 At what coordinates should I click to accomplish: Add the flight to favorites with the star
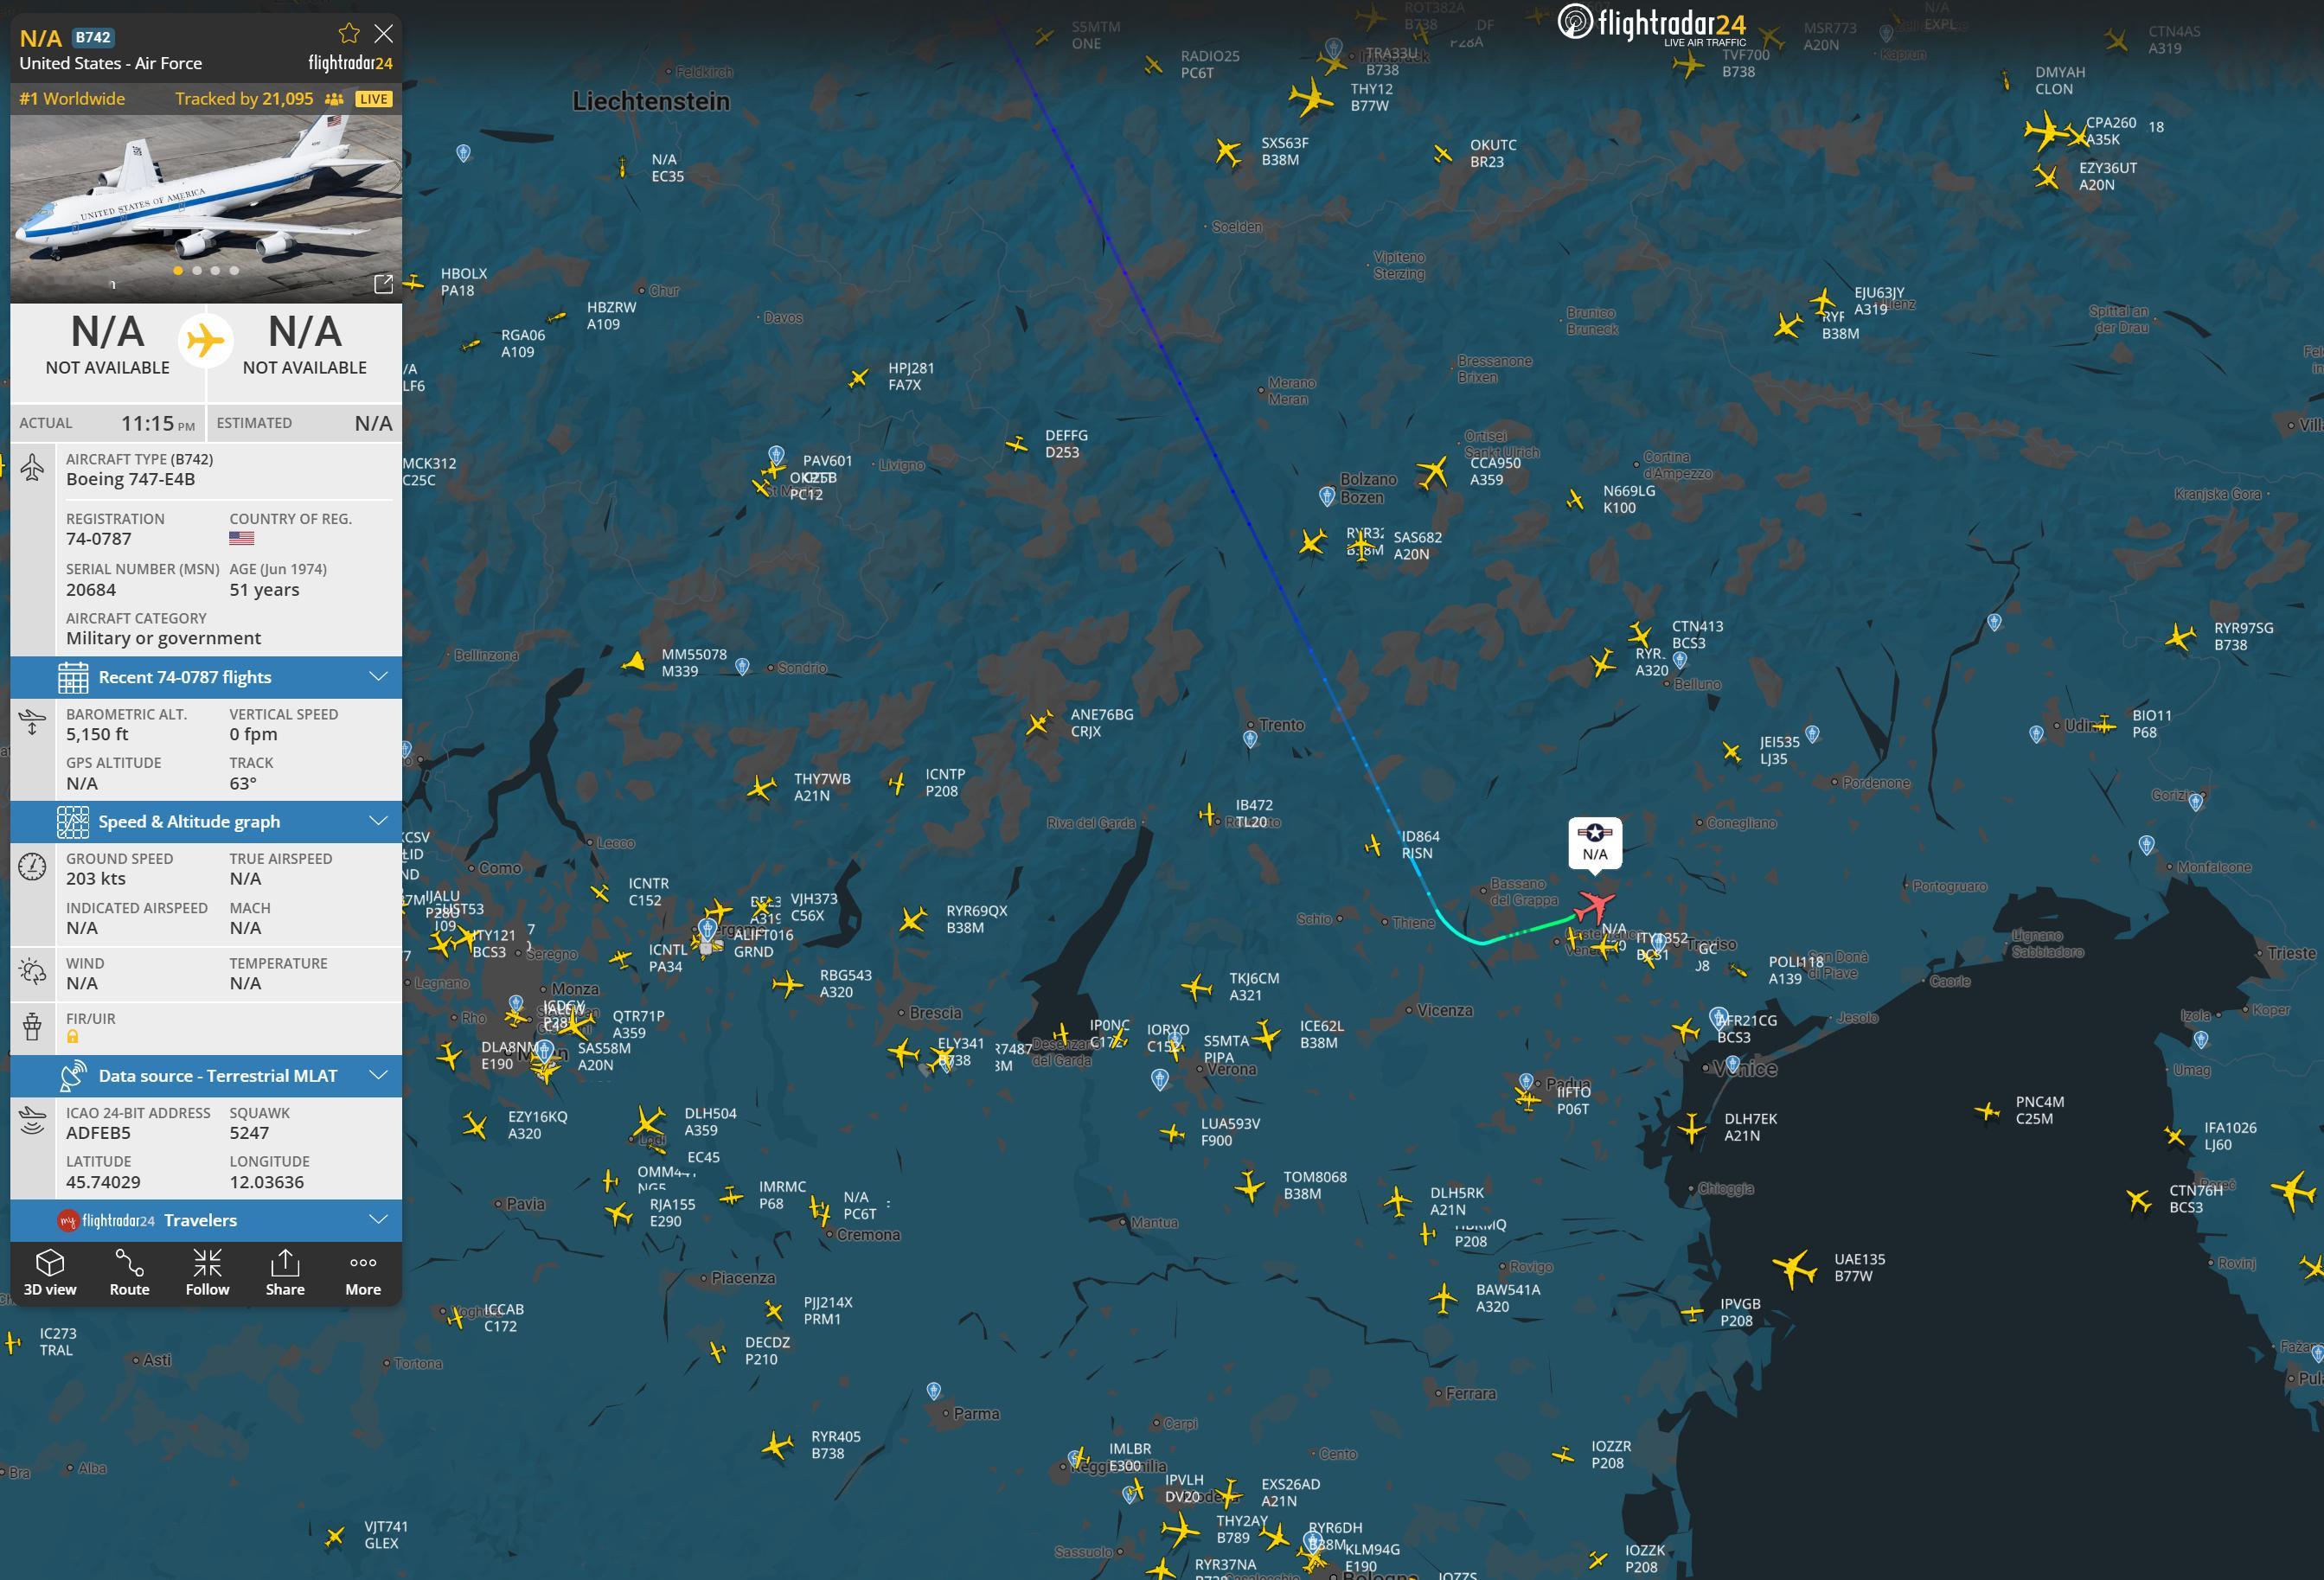(349, 34)
